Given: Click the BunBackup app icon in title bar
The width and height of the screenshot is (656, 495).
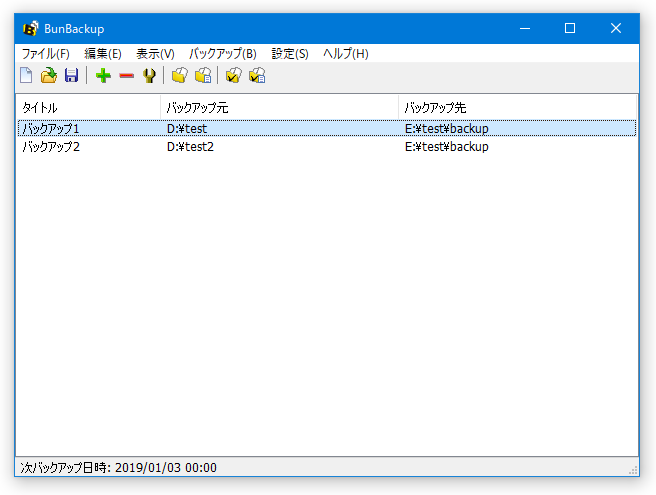Looking at the screenshot, I should tap(31, 28).
